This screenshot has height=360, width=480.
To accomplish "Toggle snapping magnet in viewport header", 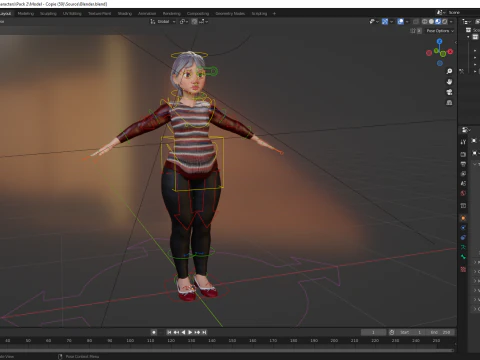I will (x=194, y=21).
